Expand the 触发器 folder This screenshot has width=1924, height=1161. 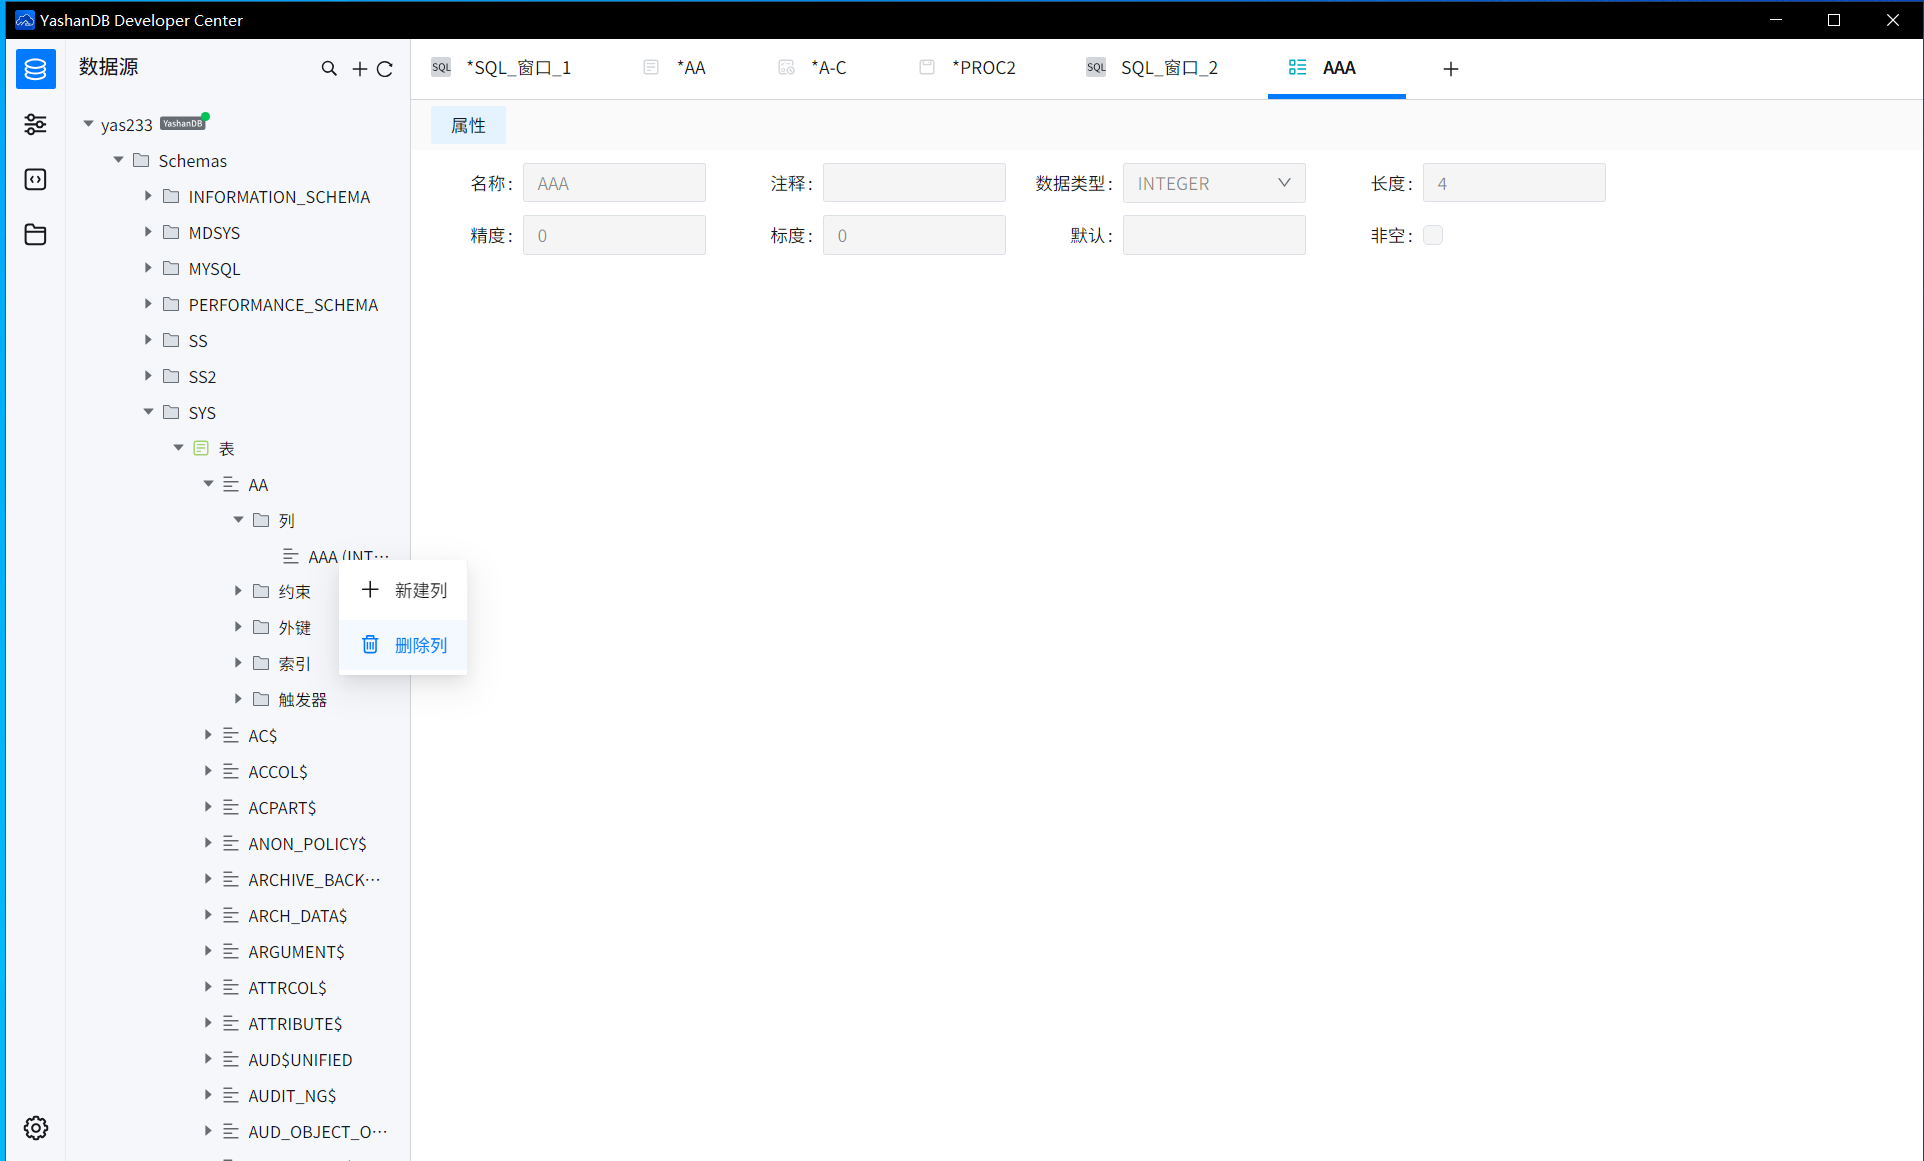[x=238, y=699]
